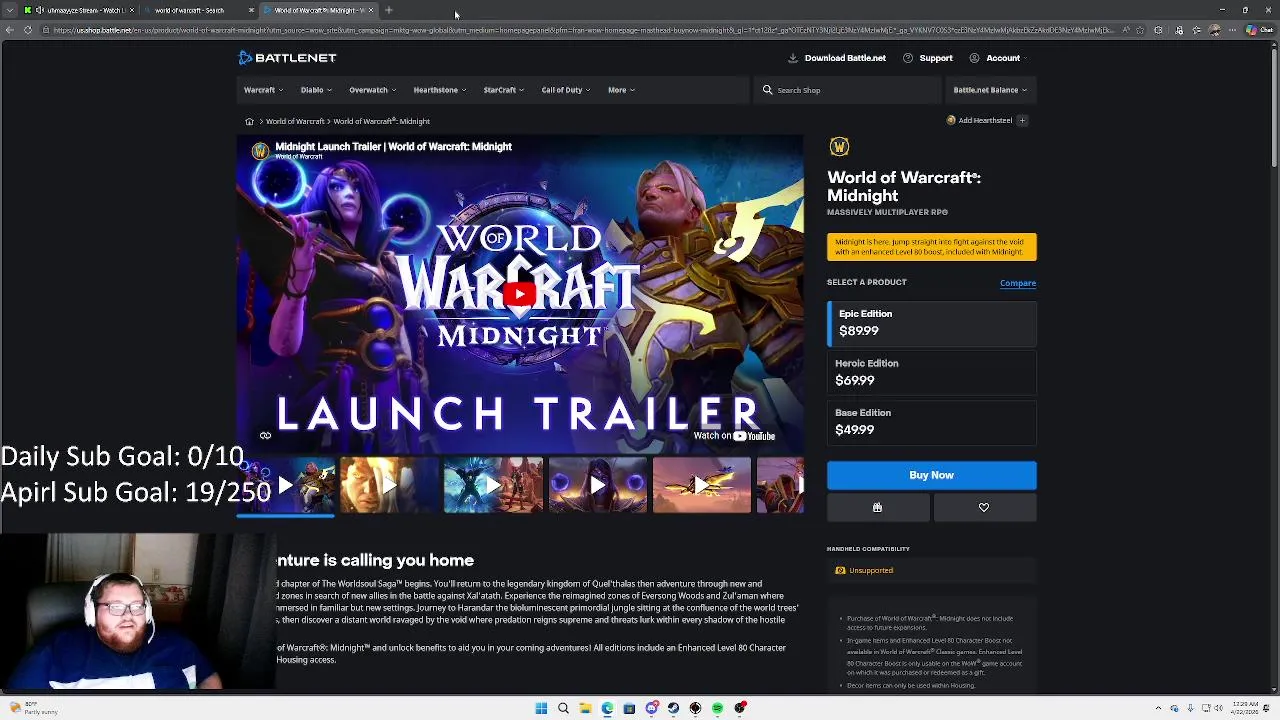Open Discord from the taskbar
Image resolution: width=1280 pixels, height=720 pixels.
click(651, 708)
